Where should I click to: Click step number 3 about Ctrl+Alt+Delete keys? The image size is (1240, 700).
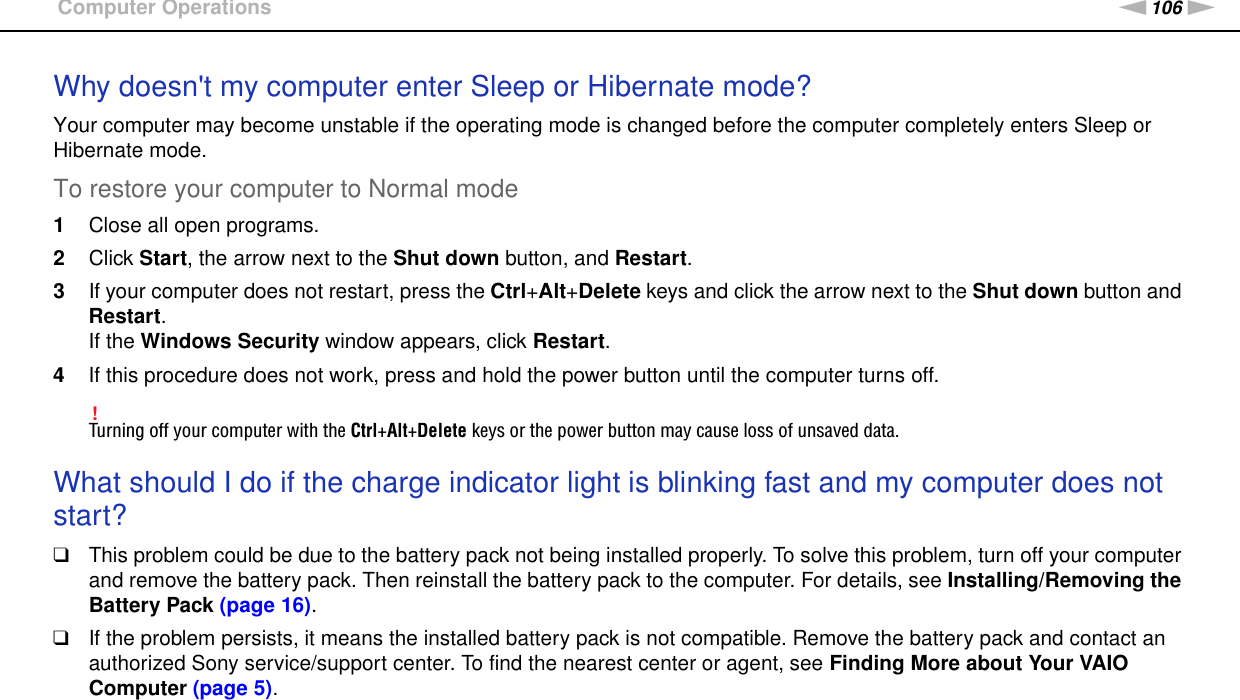click(59, 291)
